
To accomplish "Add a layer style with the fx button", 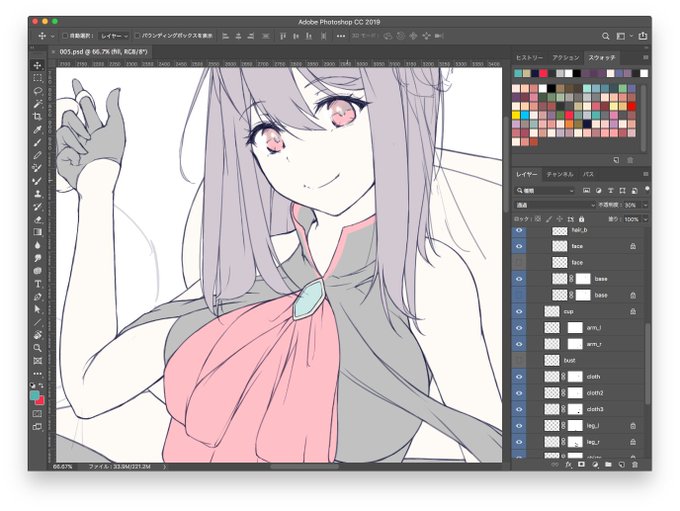I will coord(568,465).
